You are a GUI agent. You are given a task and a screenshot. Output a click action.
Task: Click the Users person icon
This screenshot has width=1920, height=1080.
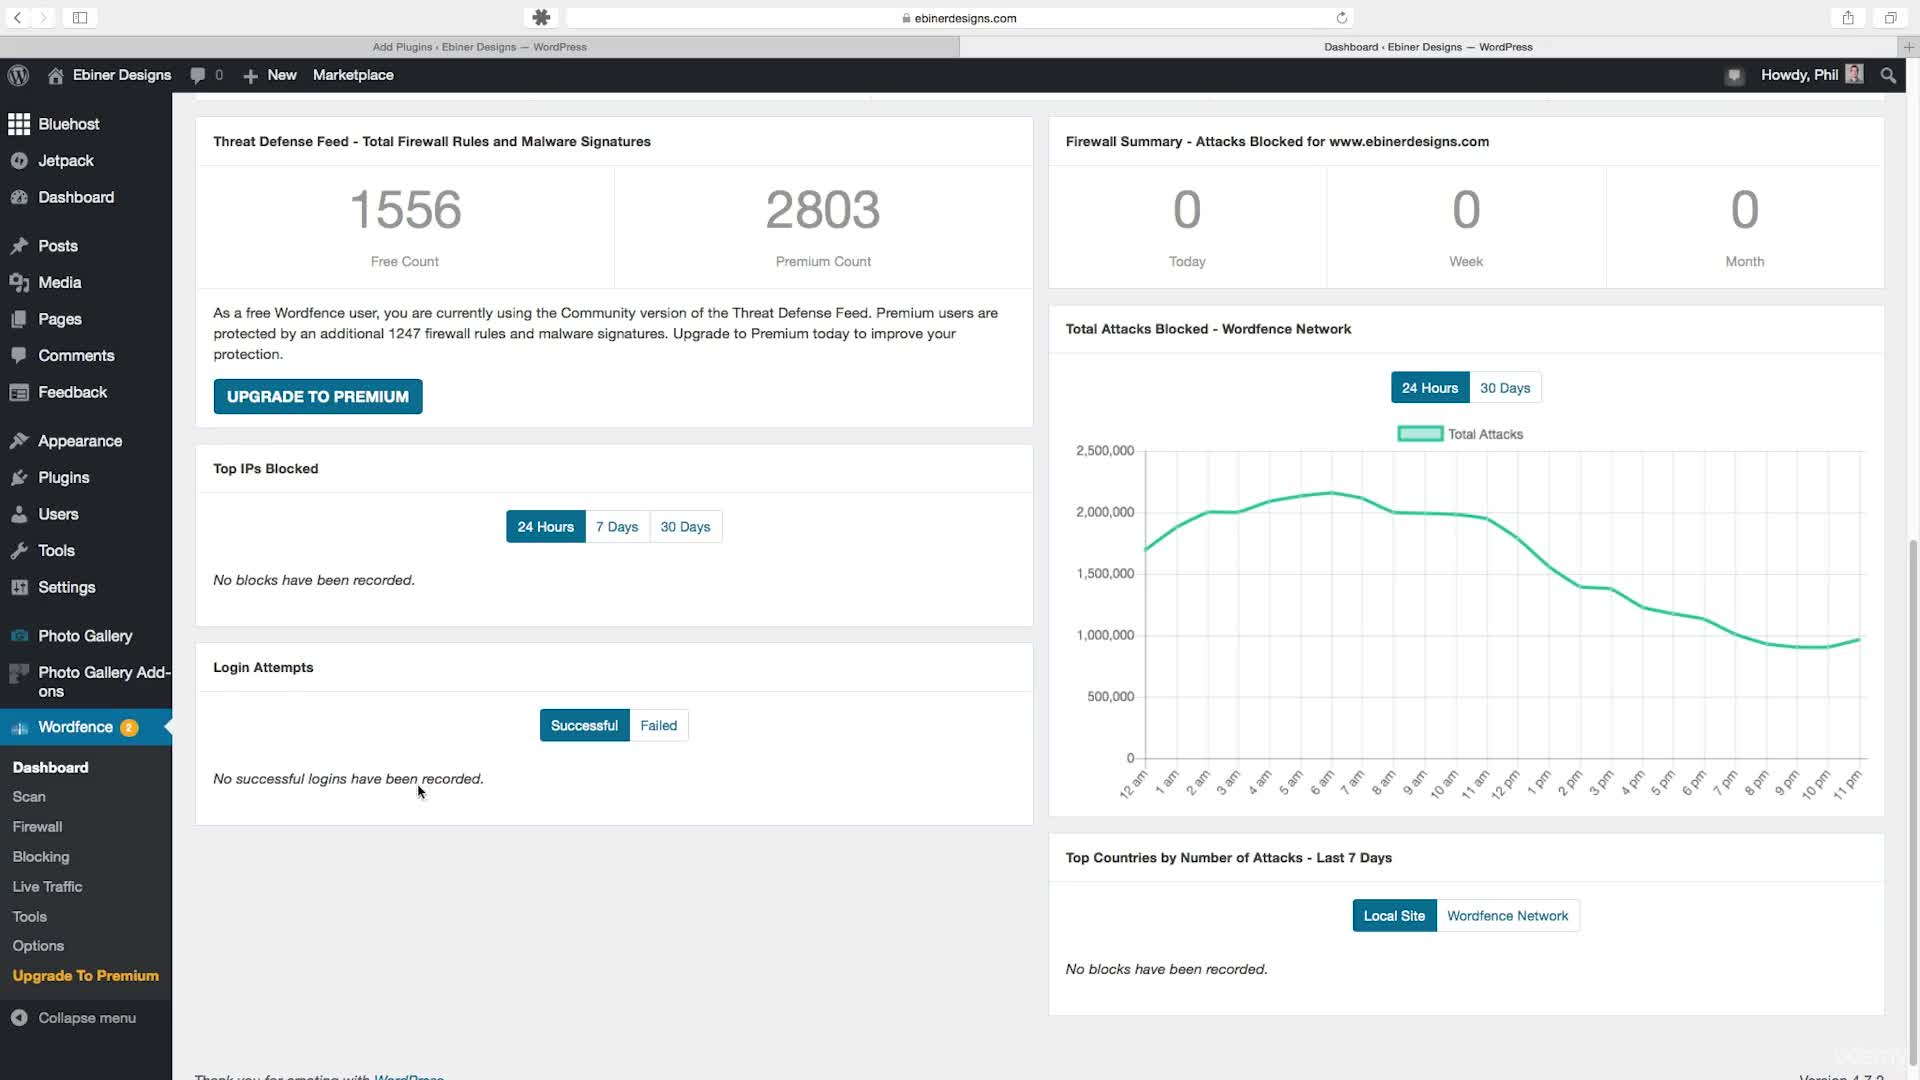point(19,514)
